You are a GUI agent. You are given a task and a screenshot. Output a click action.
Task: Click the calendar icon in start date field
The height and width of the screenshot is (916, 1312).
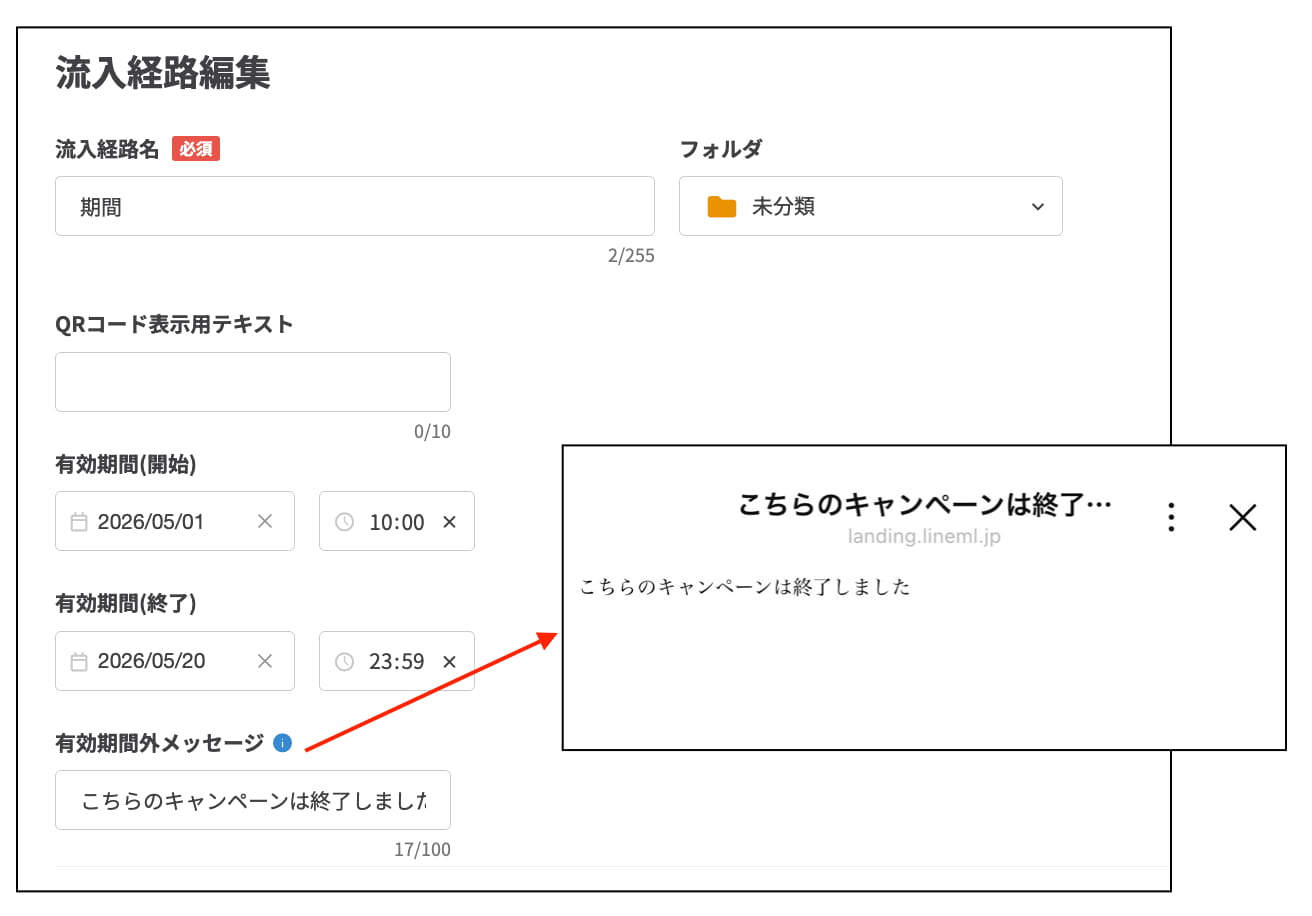tap(79, 522)
